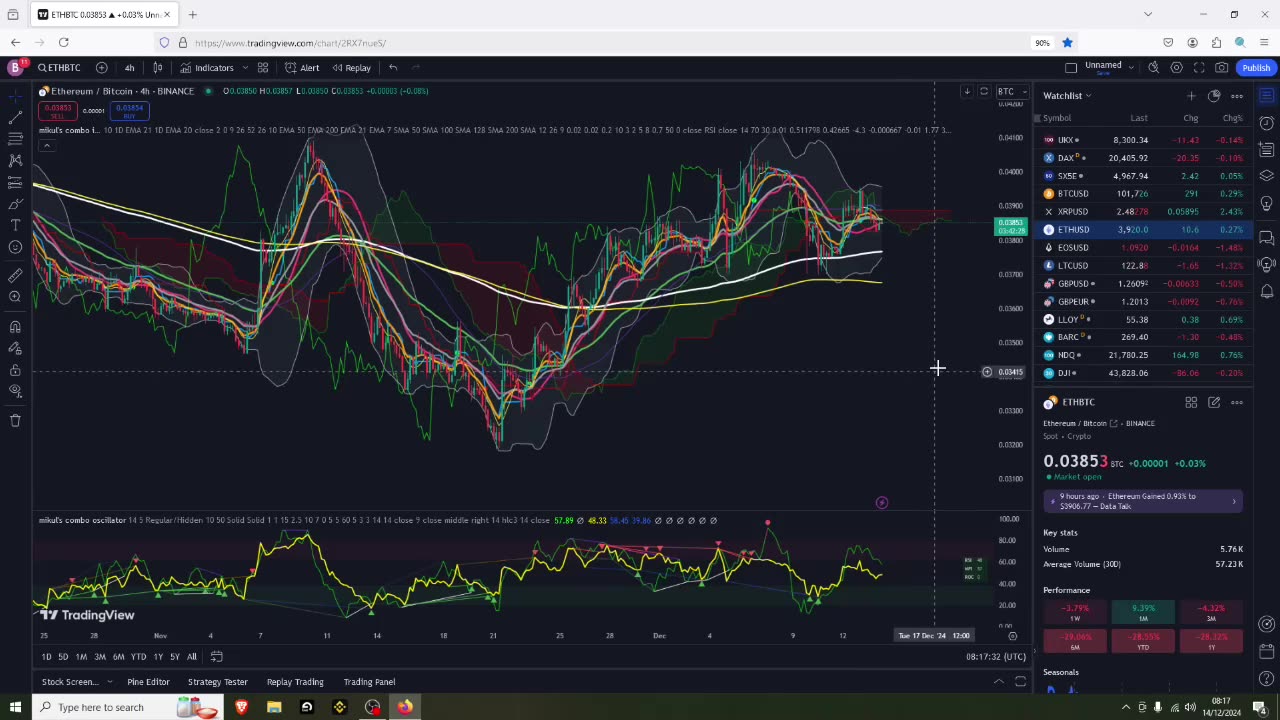Maximize the bottom panel
This screenshot has width=1280, height=720.
click(1020, 682)
